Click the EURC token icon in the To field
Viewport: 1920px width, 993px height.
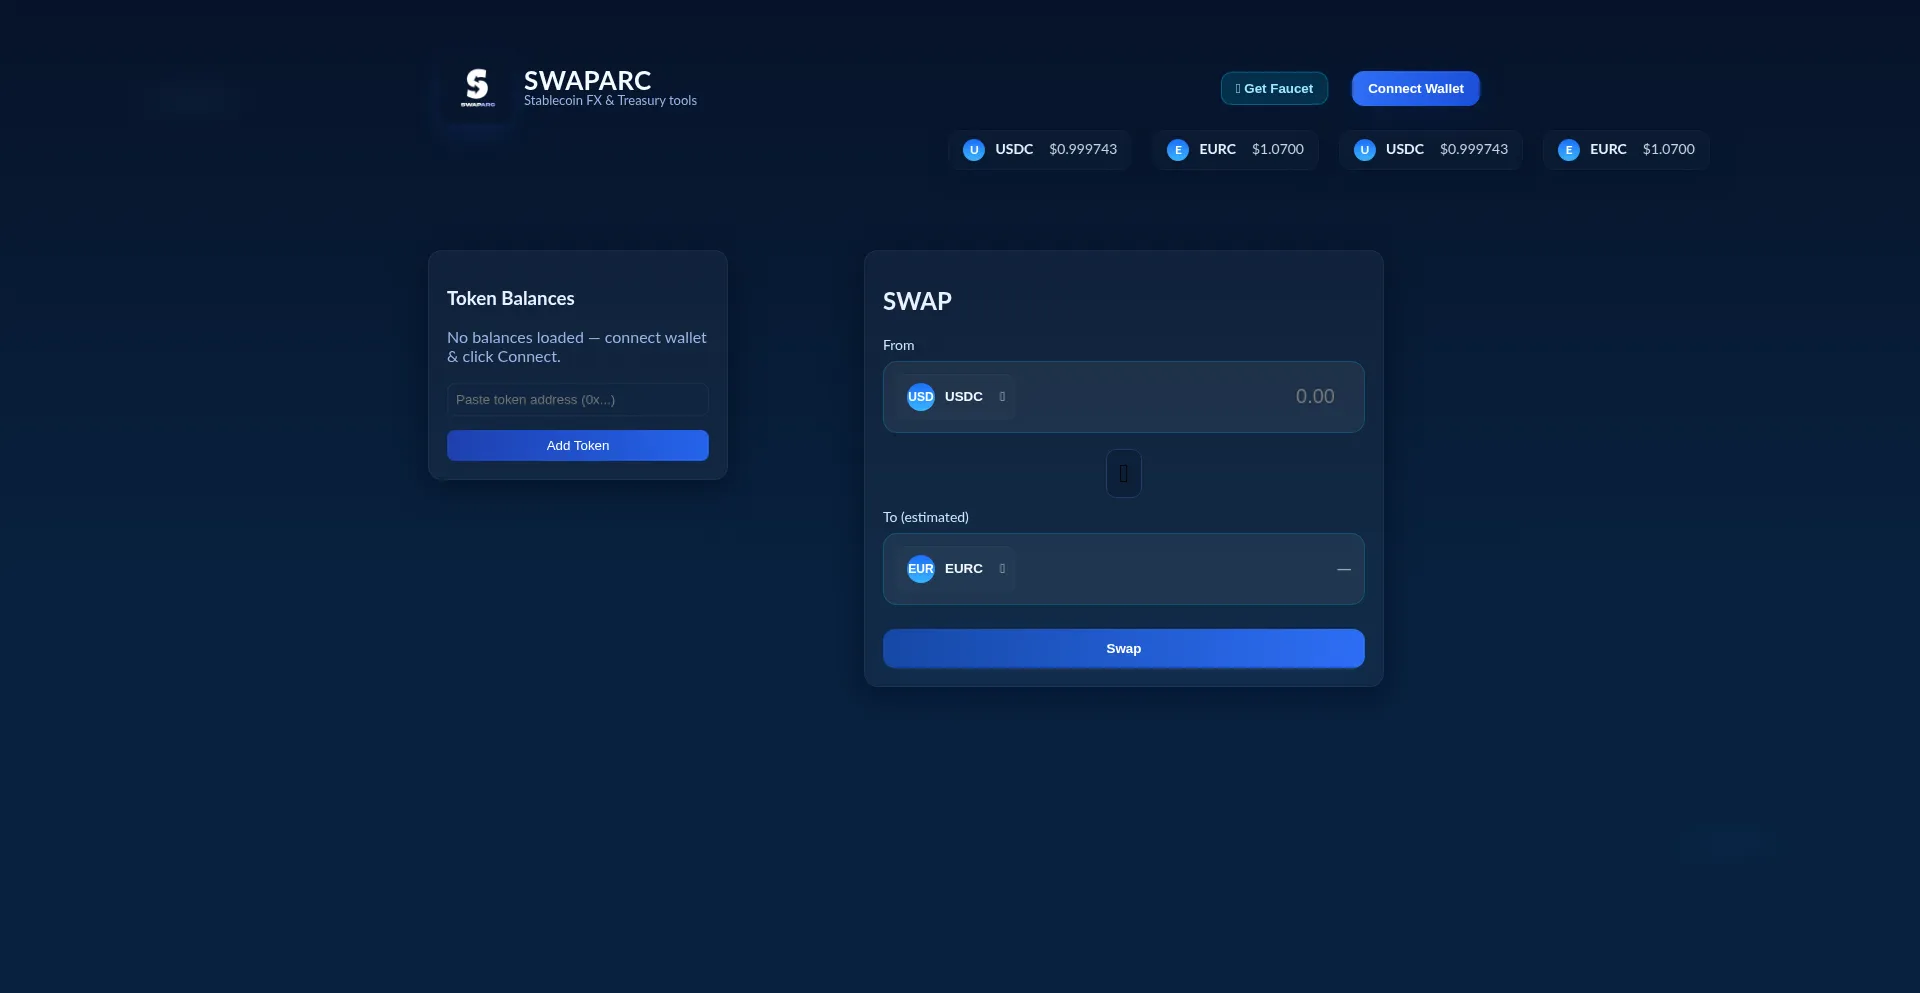tap(920, 569)
